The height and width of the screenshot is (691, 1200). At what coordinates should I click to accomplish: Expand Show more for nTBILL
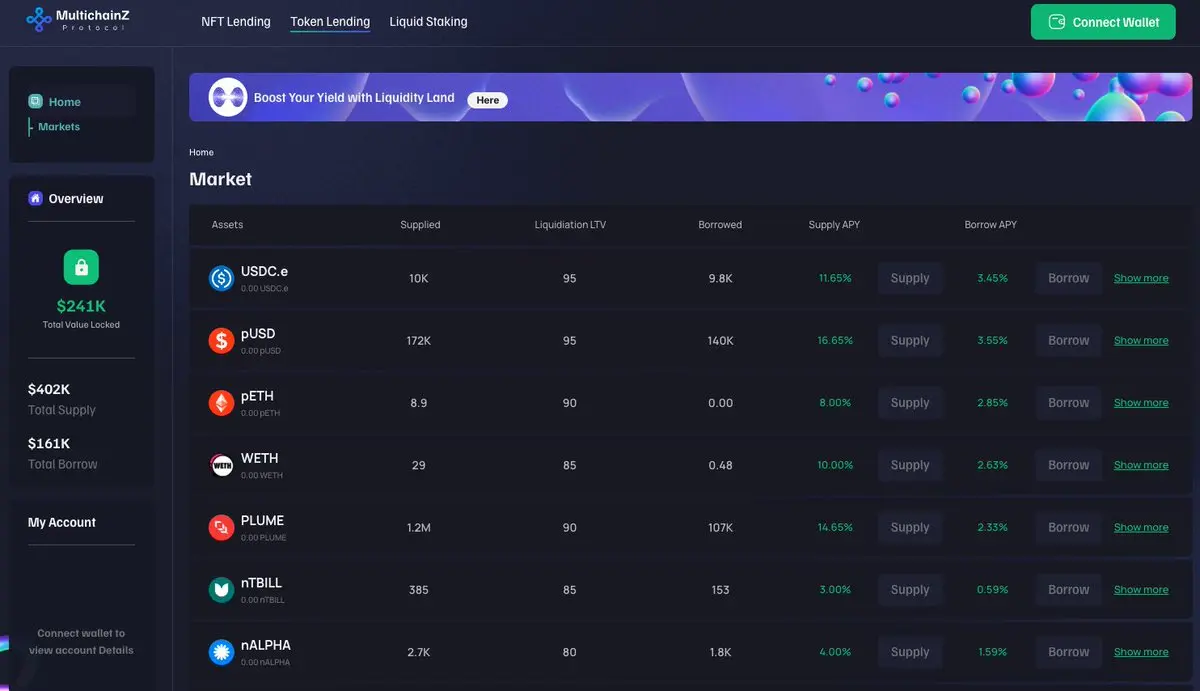(1141, 589)
